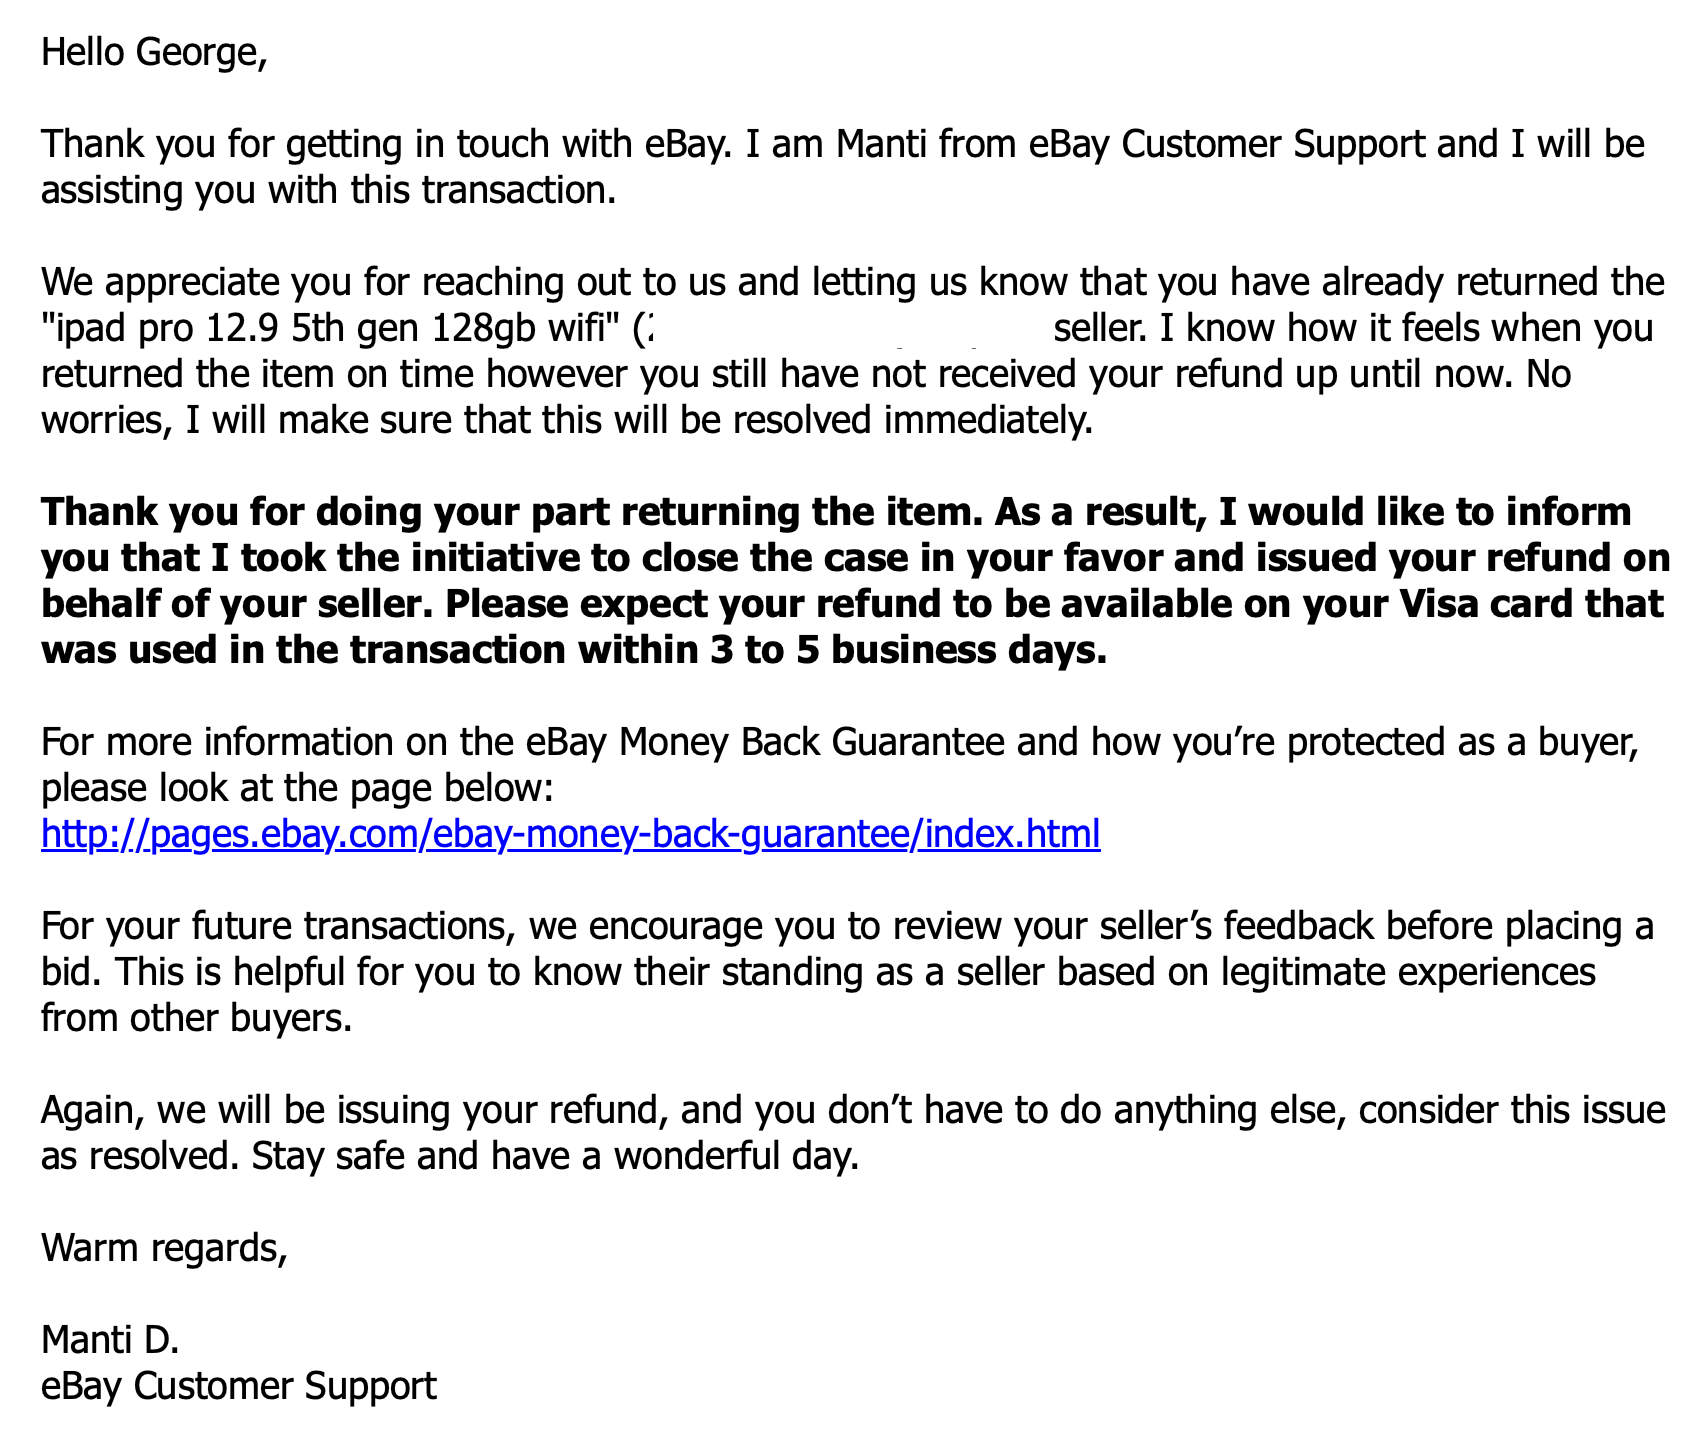Click the "Stay safe and have a wonderful day" sentence
The image size is (1698, 1442).
pyautogui.click(x=556, y=1156)
